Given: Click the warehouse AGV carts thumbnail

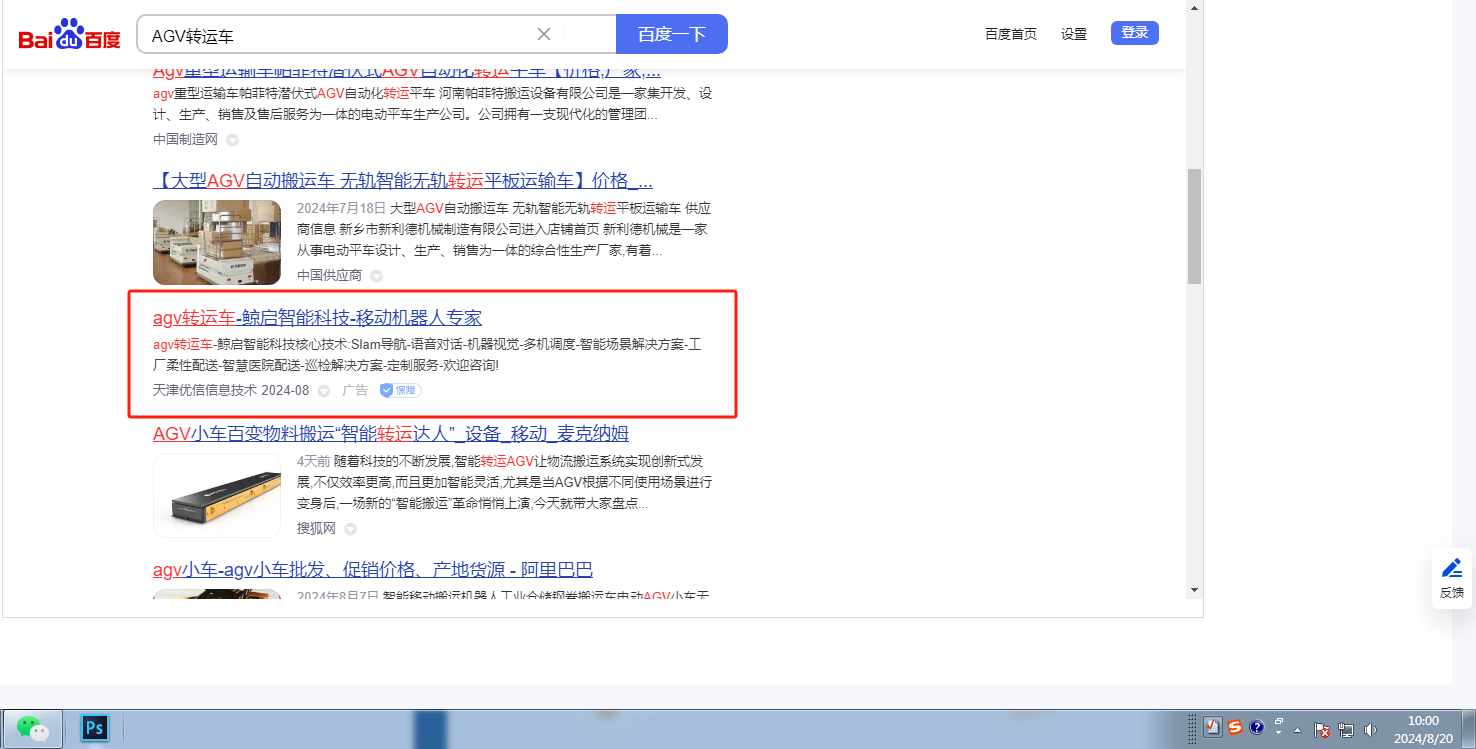Looking at the screenshot, I should click(x=217, y=243).
